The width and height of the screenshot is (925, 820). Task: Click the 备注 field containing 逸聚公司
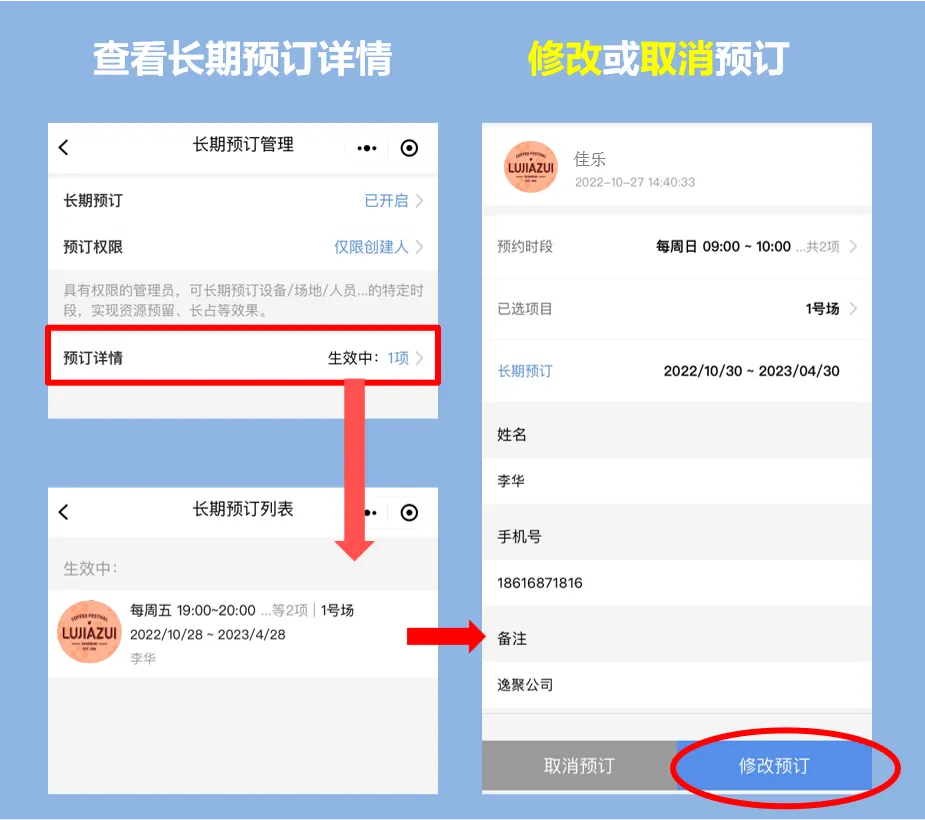pos(676,685)
